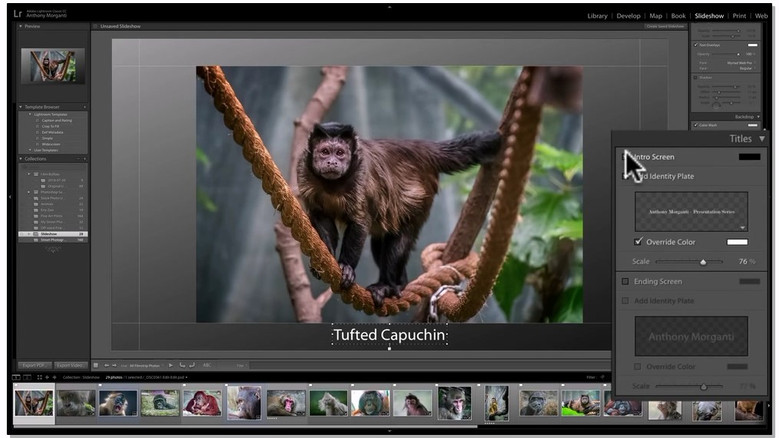The width and height of the screenshot is (779, 438).
Task: Collapse the Titles panel triangle
Action: 762,139
